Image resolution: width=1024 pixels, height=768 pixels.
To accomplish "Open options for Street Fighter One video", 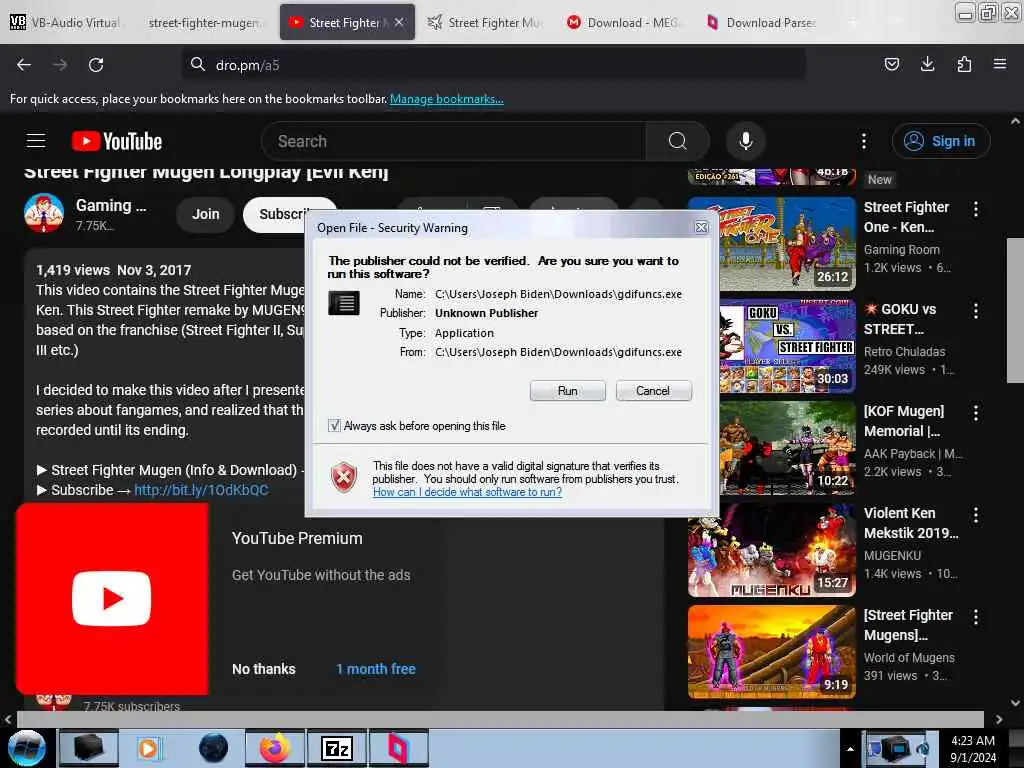I will click(976, 209).
